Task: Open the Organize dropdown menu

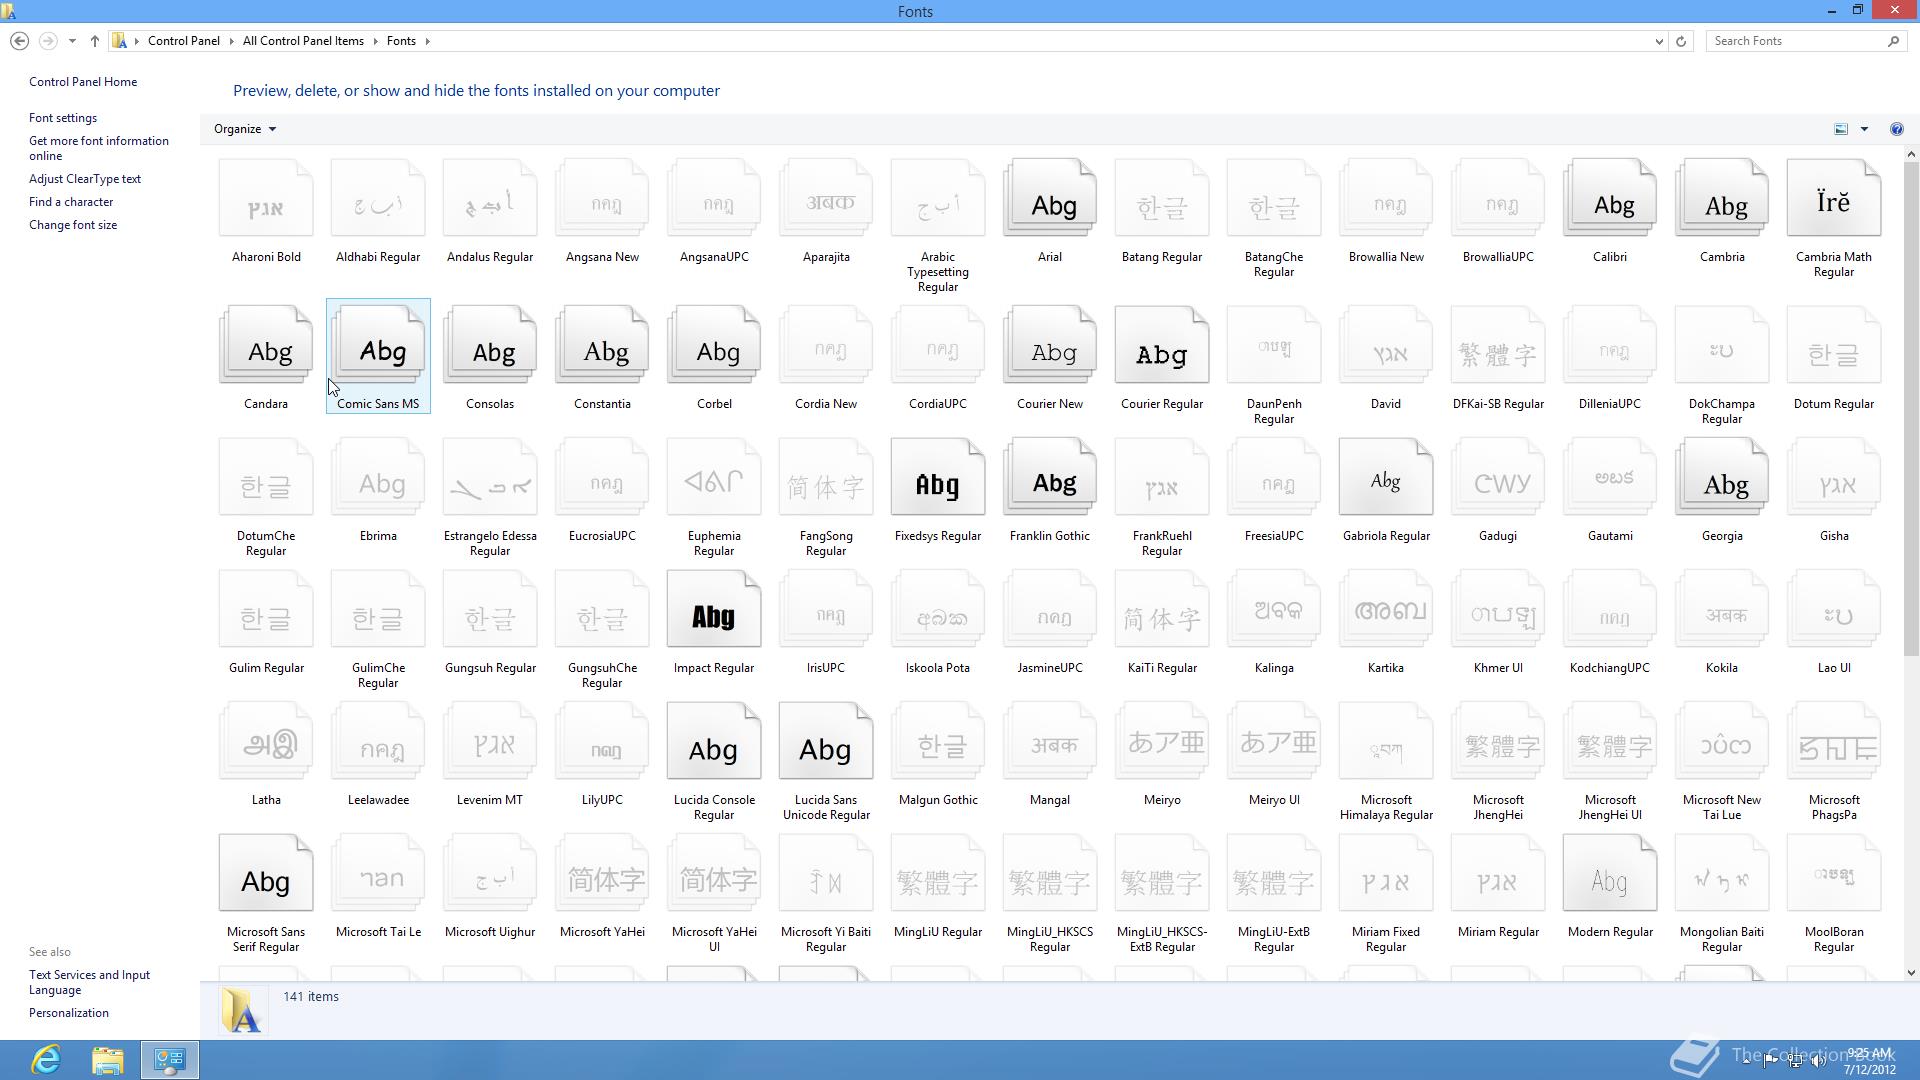Action: (x=244, y=129)
